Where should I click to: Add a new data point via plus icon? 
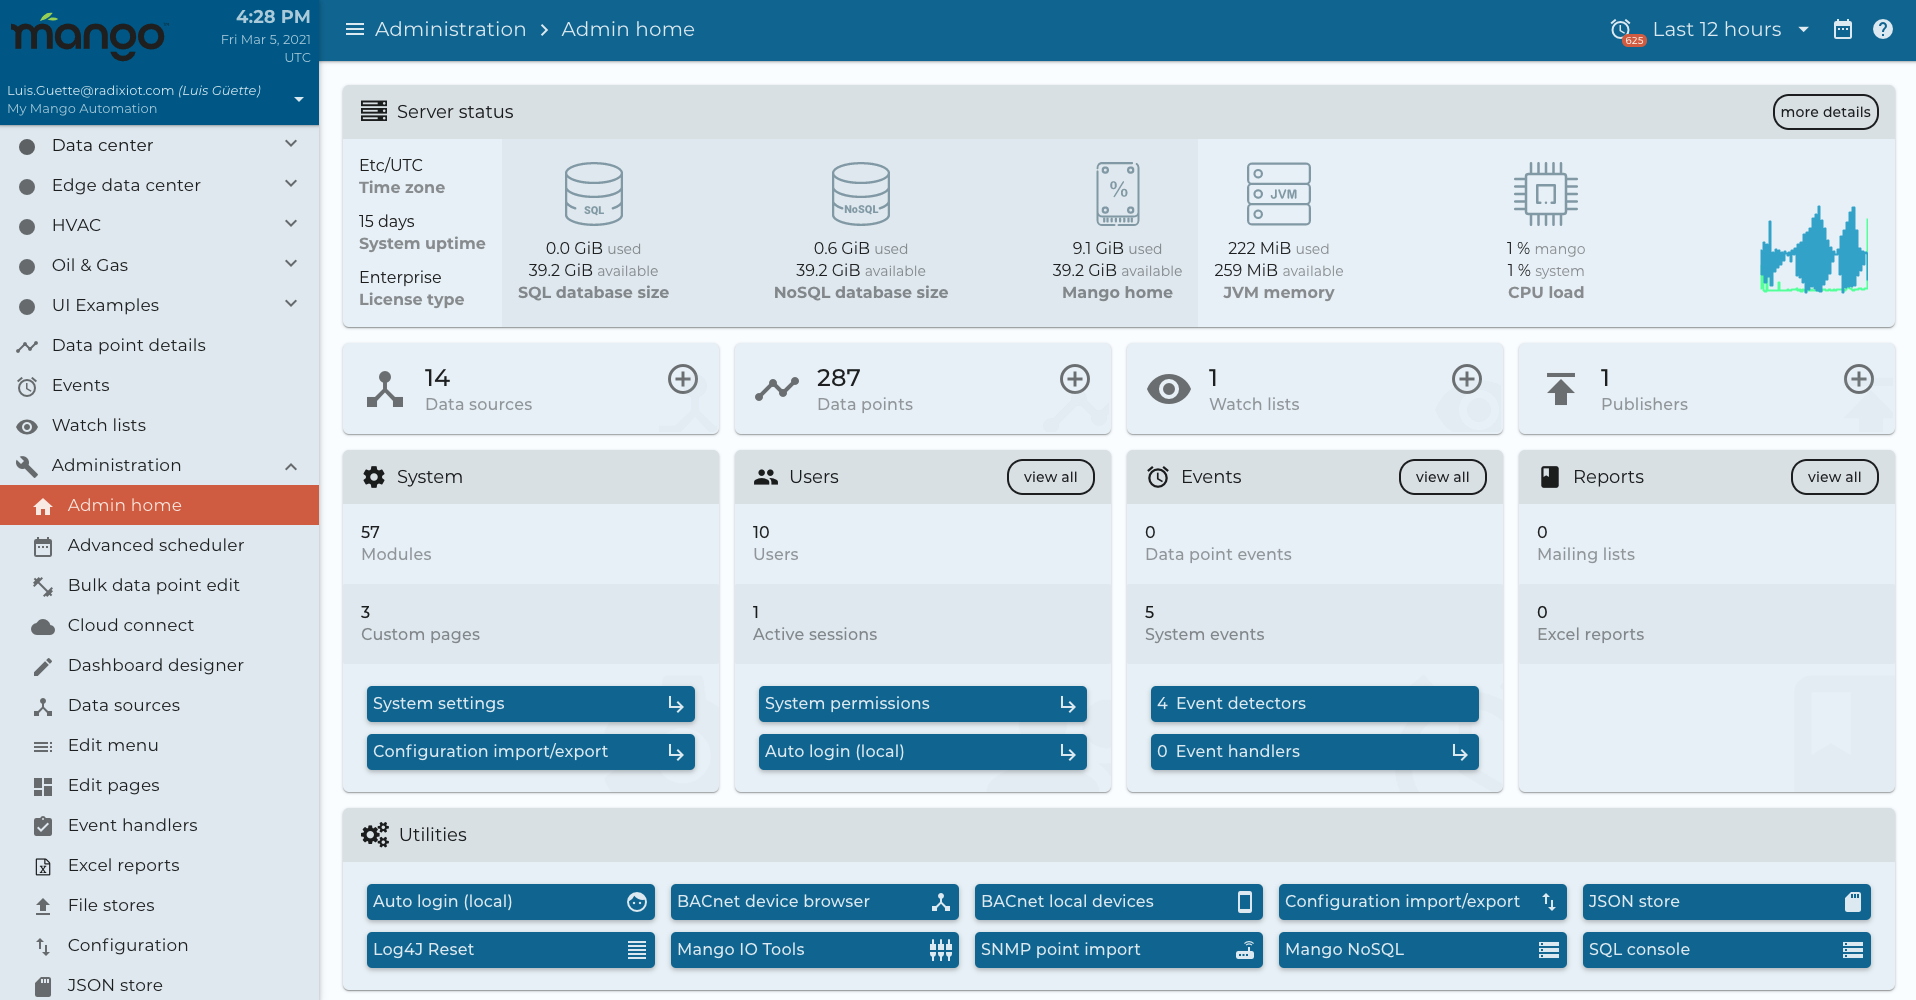(x=1075, y=379)
